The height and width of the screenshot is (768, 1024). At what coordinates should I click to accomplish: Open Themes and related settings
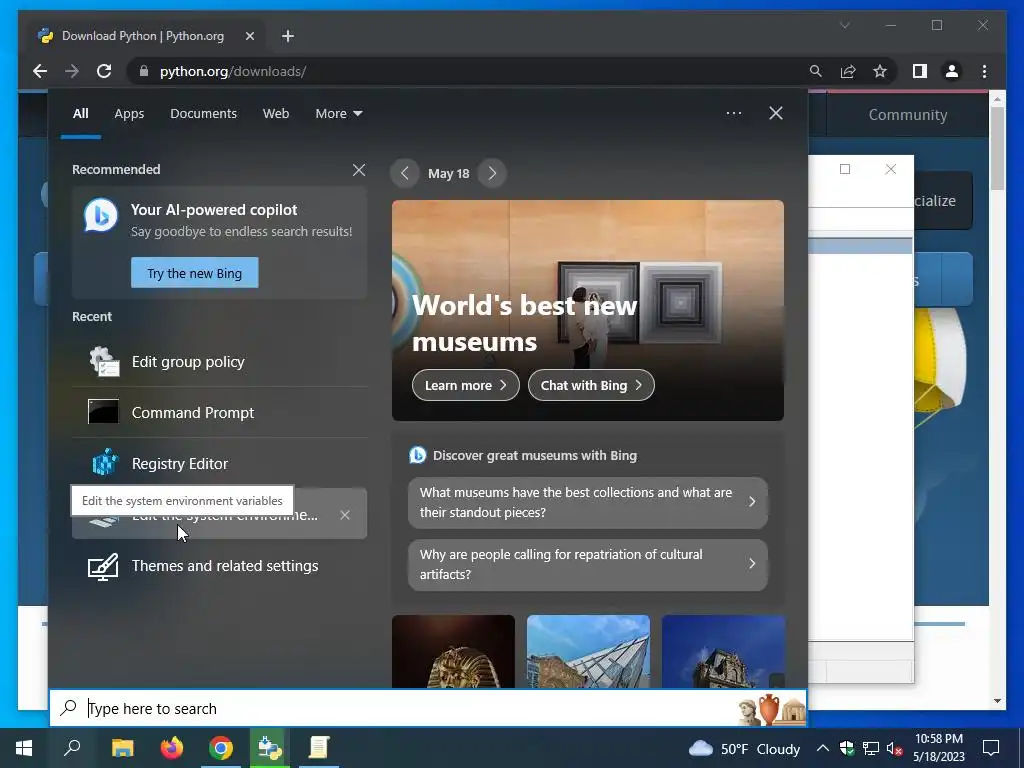pyautogui.click(x=219, y=566)
